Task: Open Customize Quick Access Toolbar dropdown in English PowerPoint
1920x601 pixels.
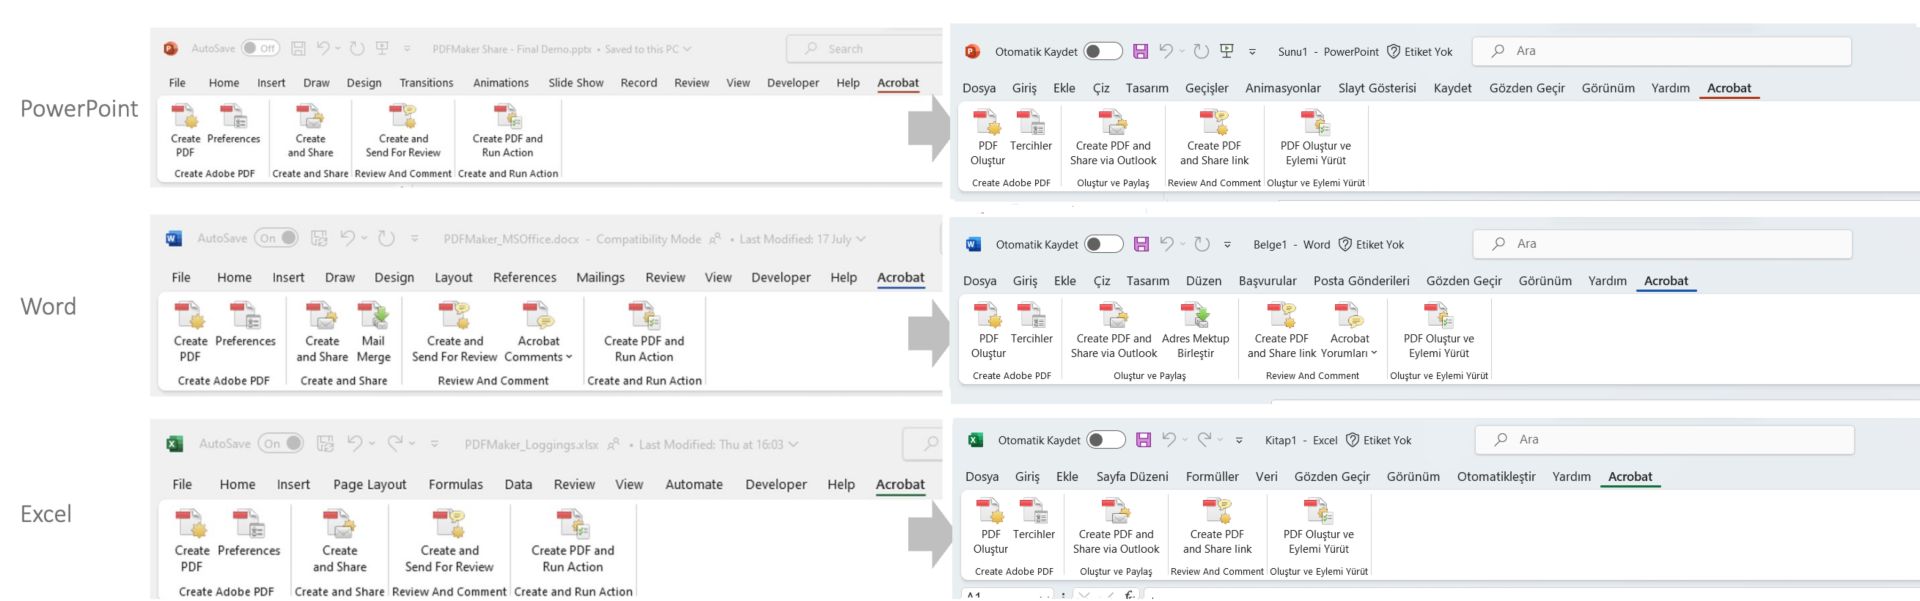Action: click(x=407, y=48)
